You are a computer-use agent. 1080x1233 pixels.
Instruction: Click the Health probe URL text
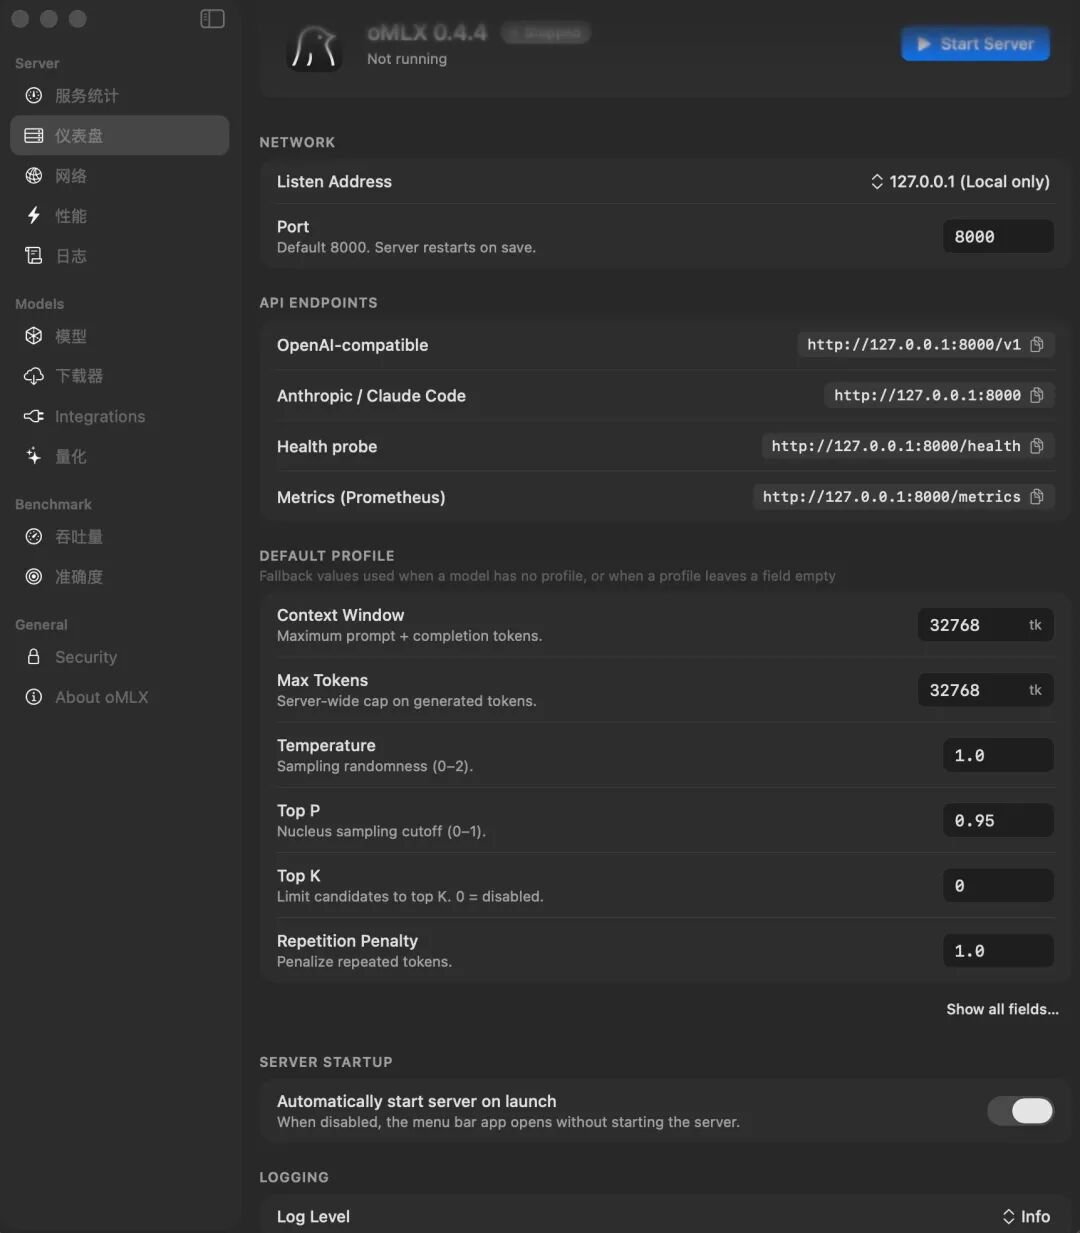click(896, 446)
